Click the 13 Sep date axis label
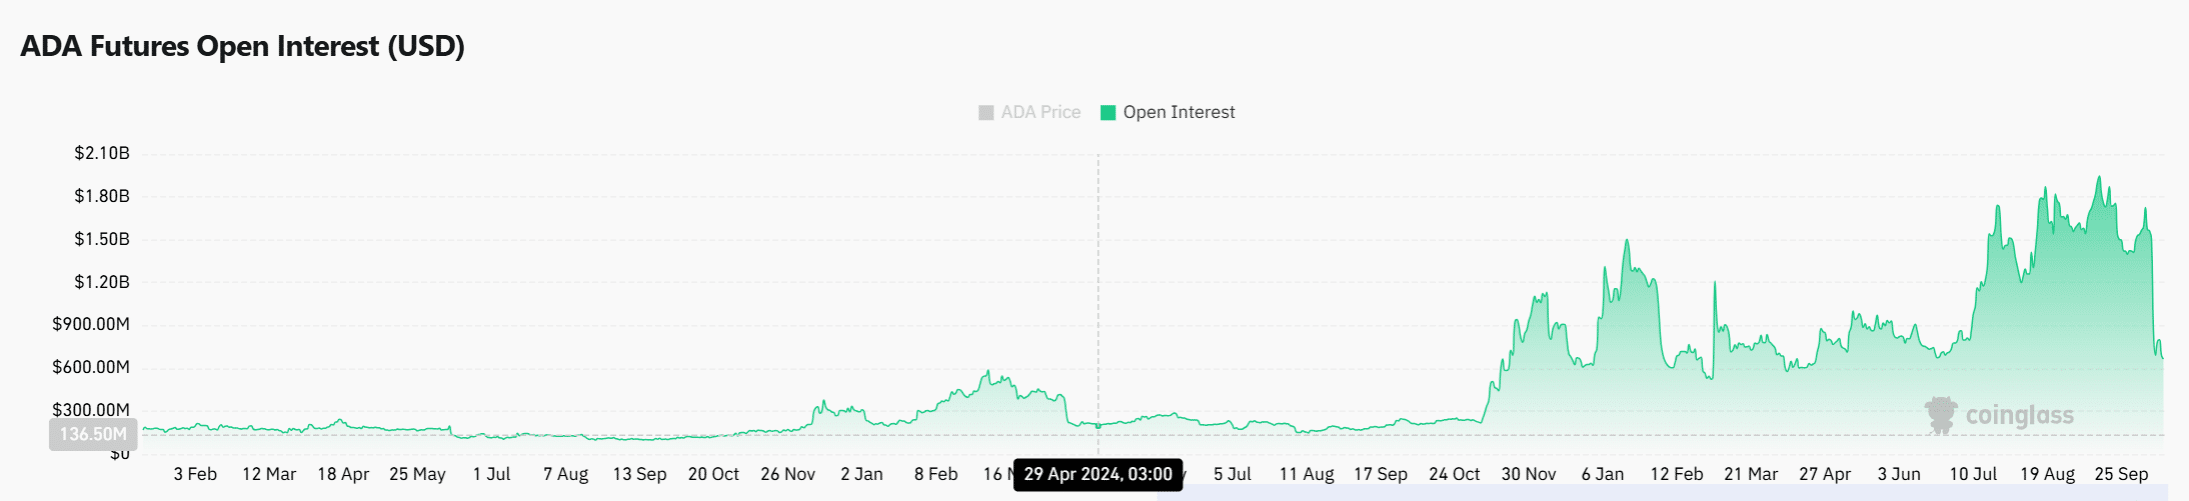Screen dimensions: 2189x501 pyautogui.click(x=640, y=474)
